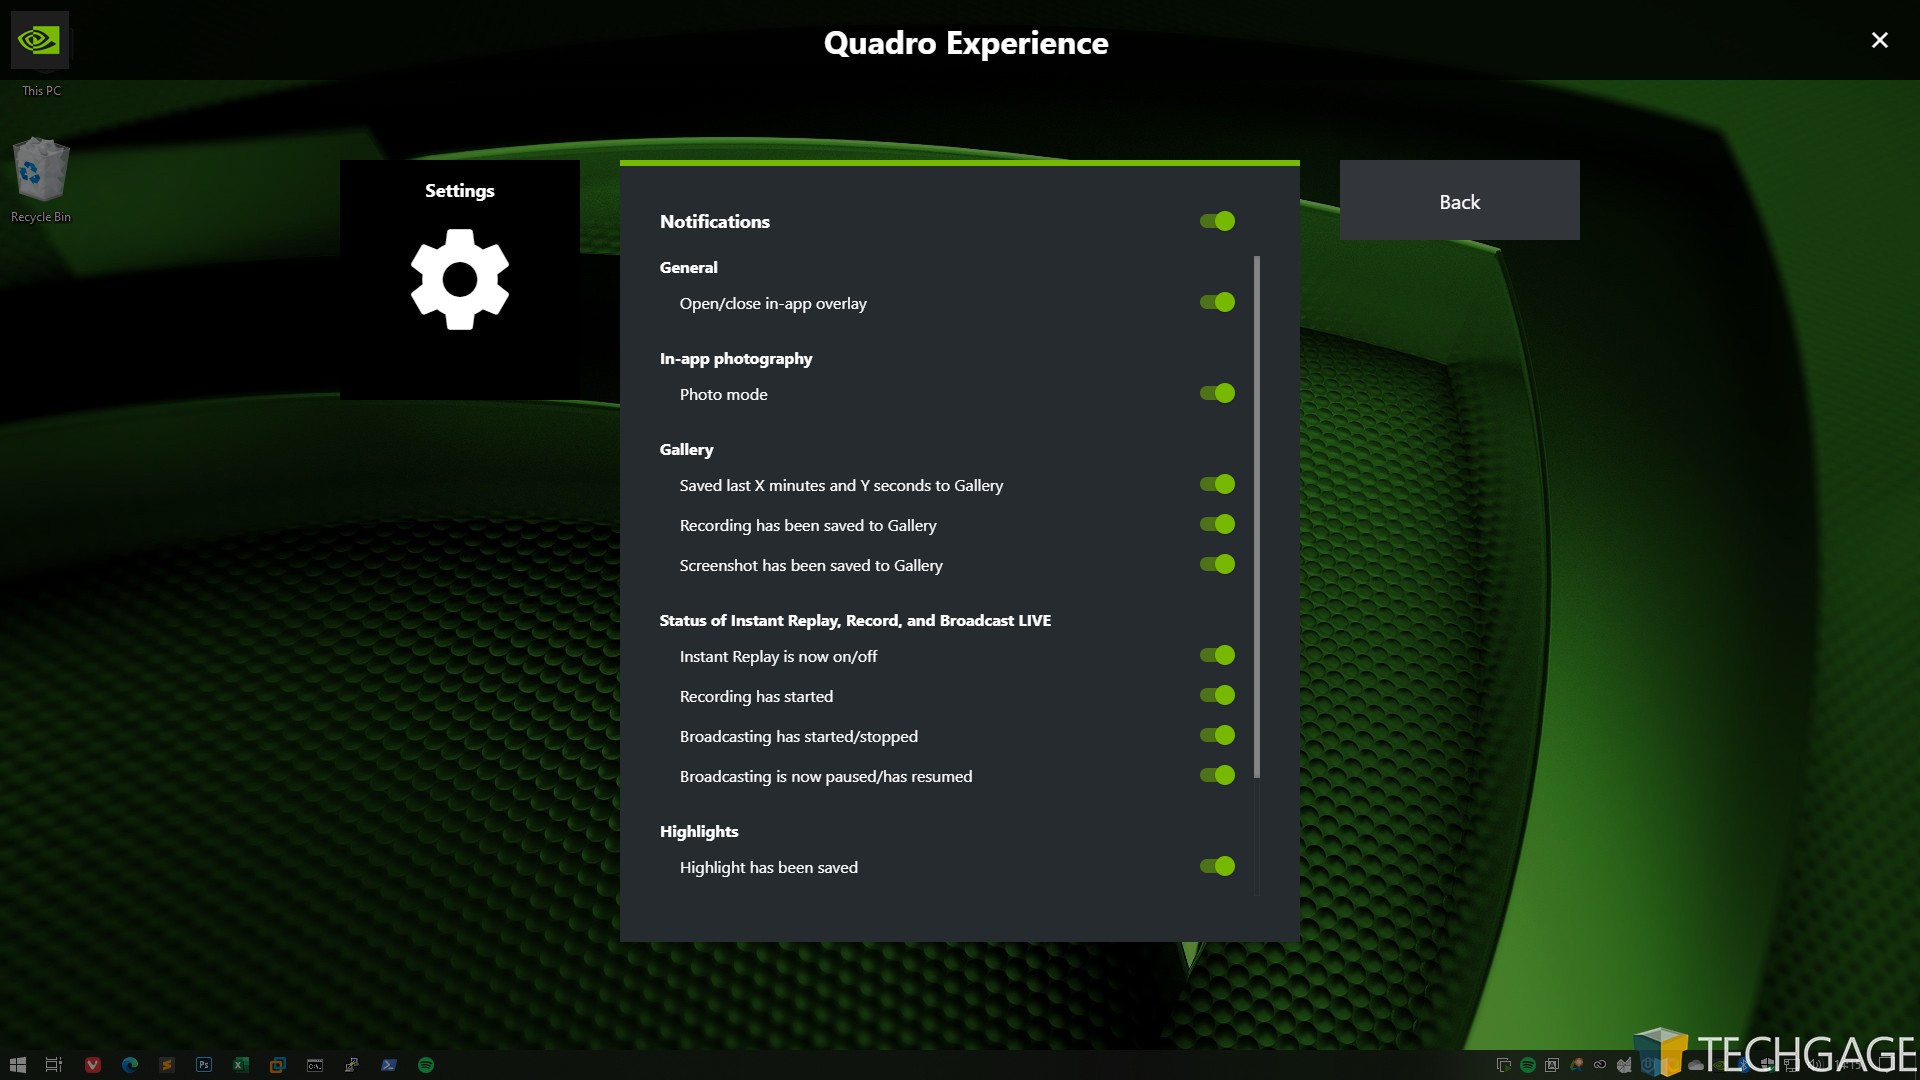This screenshot has width=1920, height=1080.
Task: Click the Back button
Action: (1459, 200)
